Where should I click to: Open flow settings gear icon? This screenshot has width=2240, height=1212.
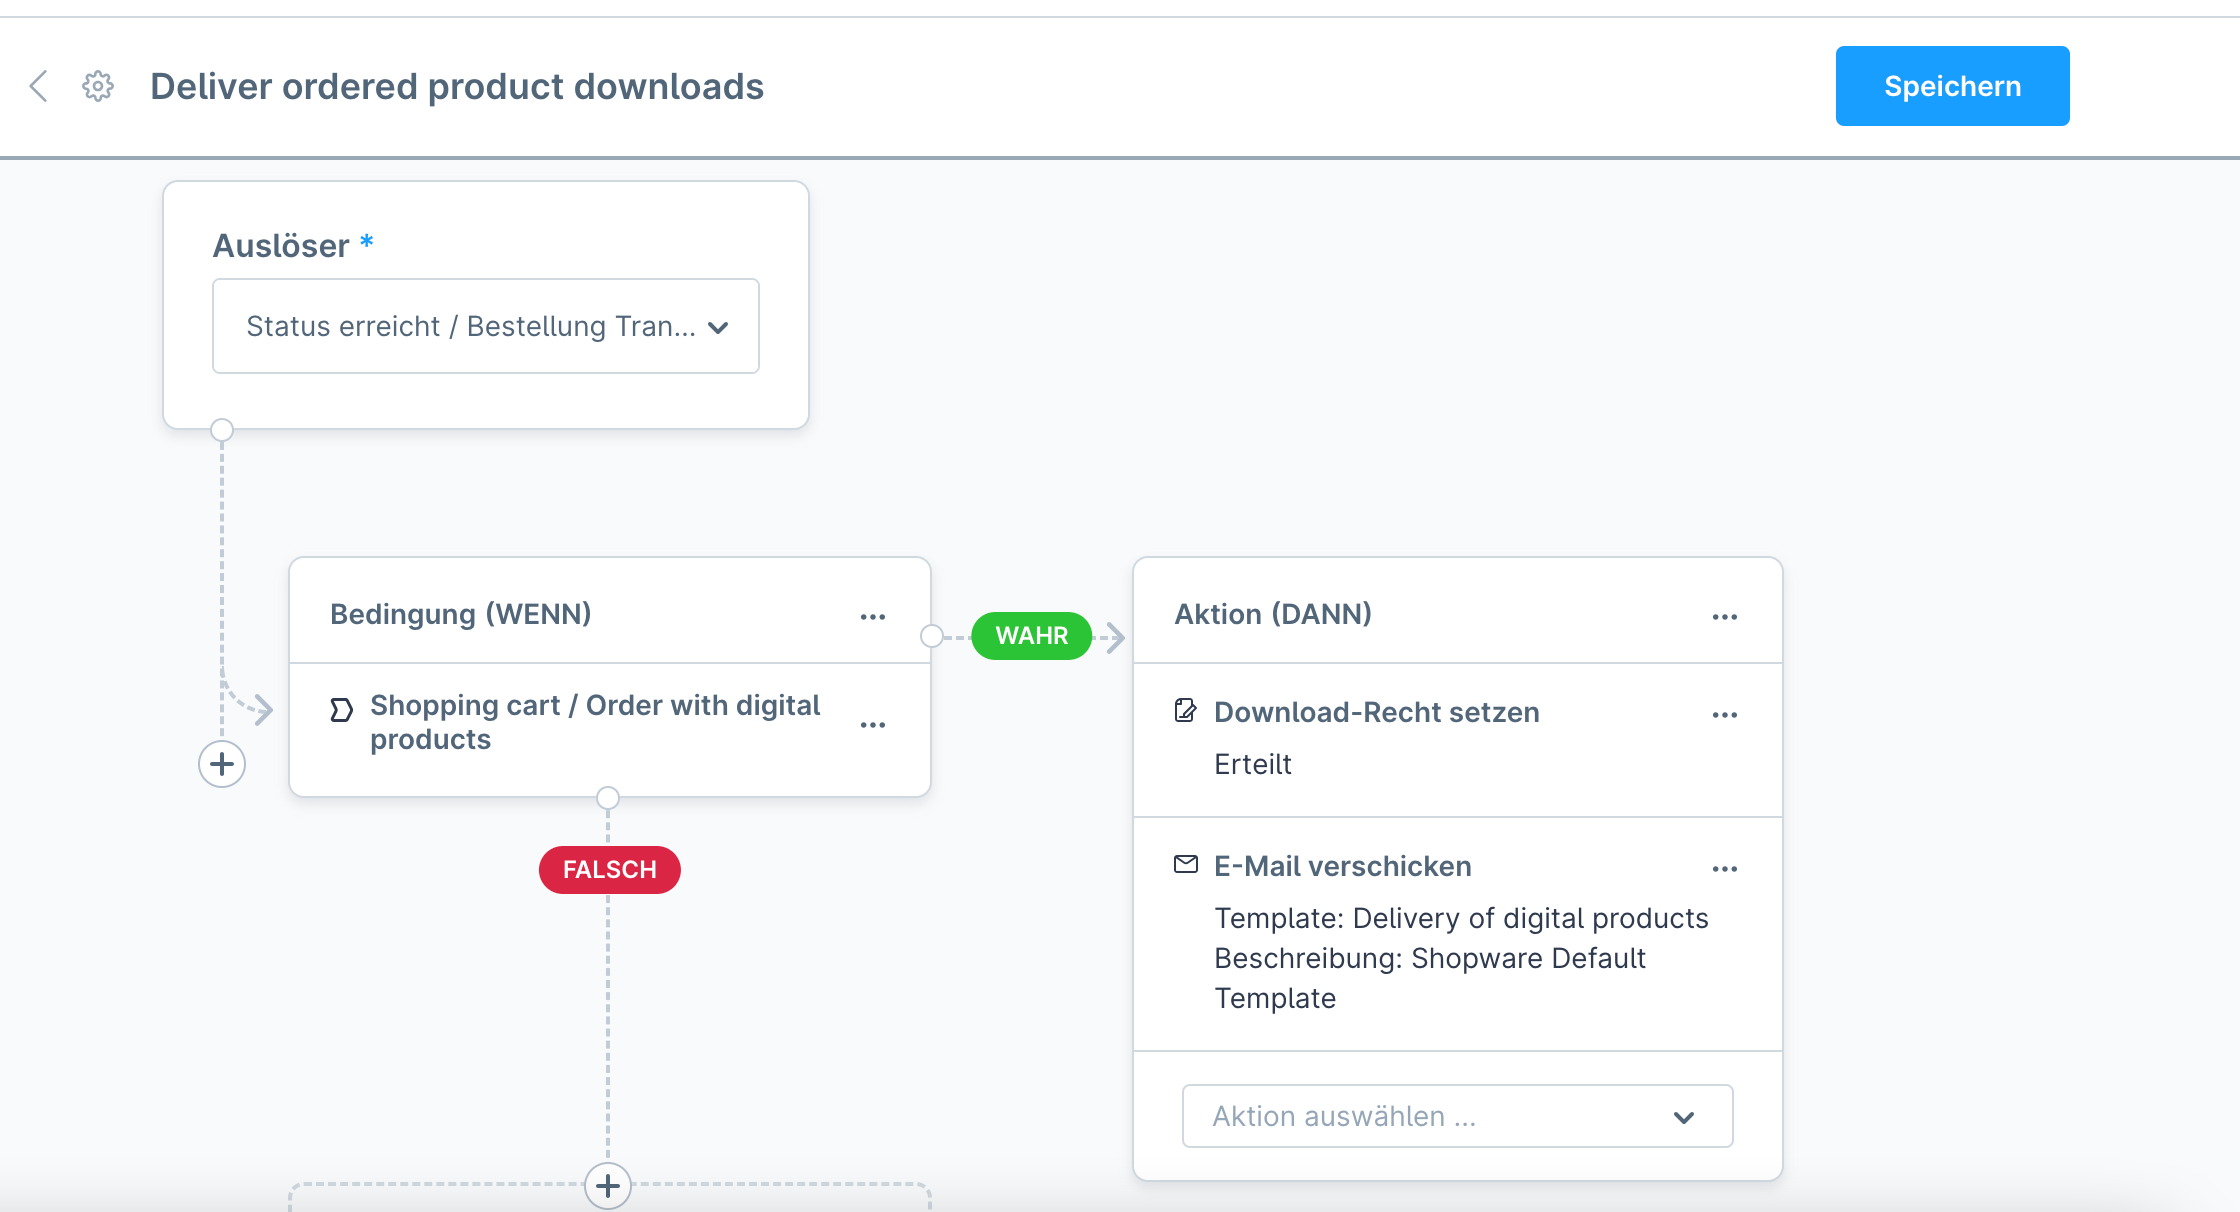[x=98, y=86]
